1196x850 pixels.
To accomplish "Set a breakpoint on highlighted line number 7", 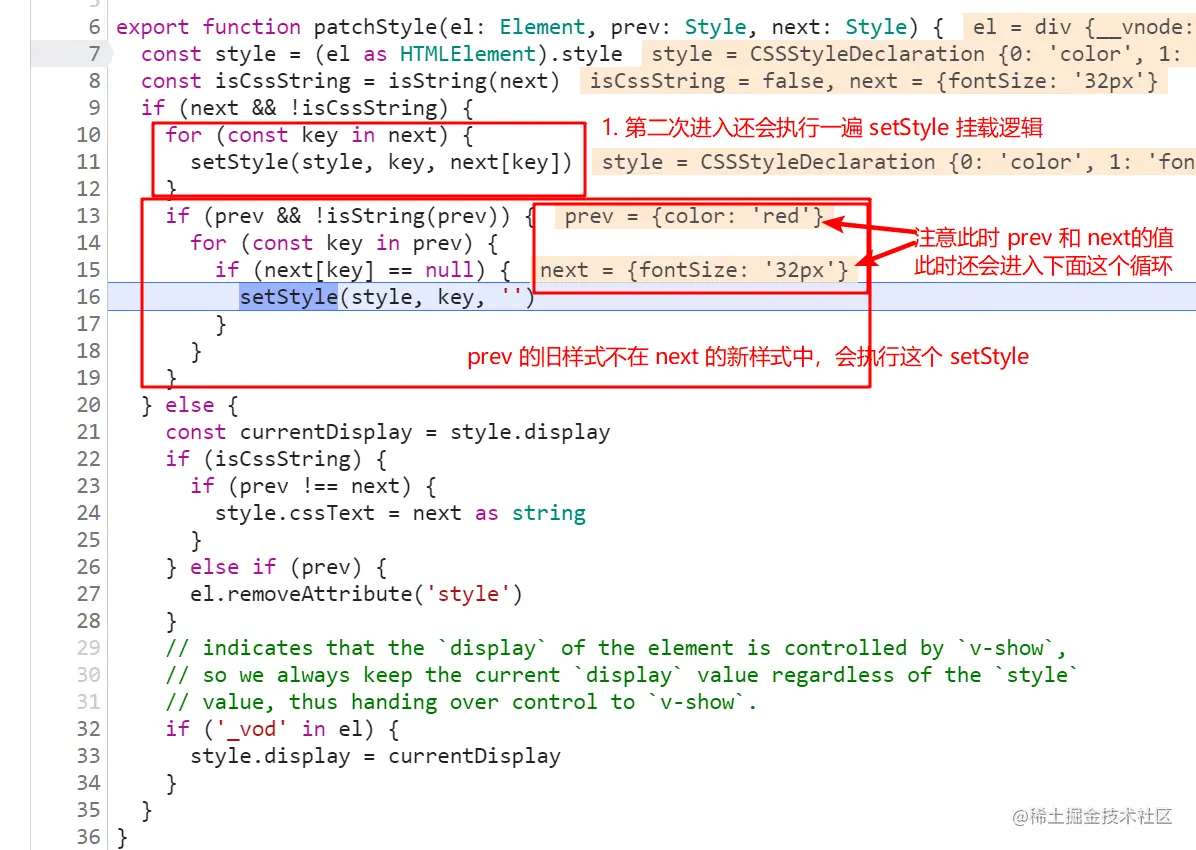I will coord(94,54).
